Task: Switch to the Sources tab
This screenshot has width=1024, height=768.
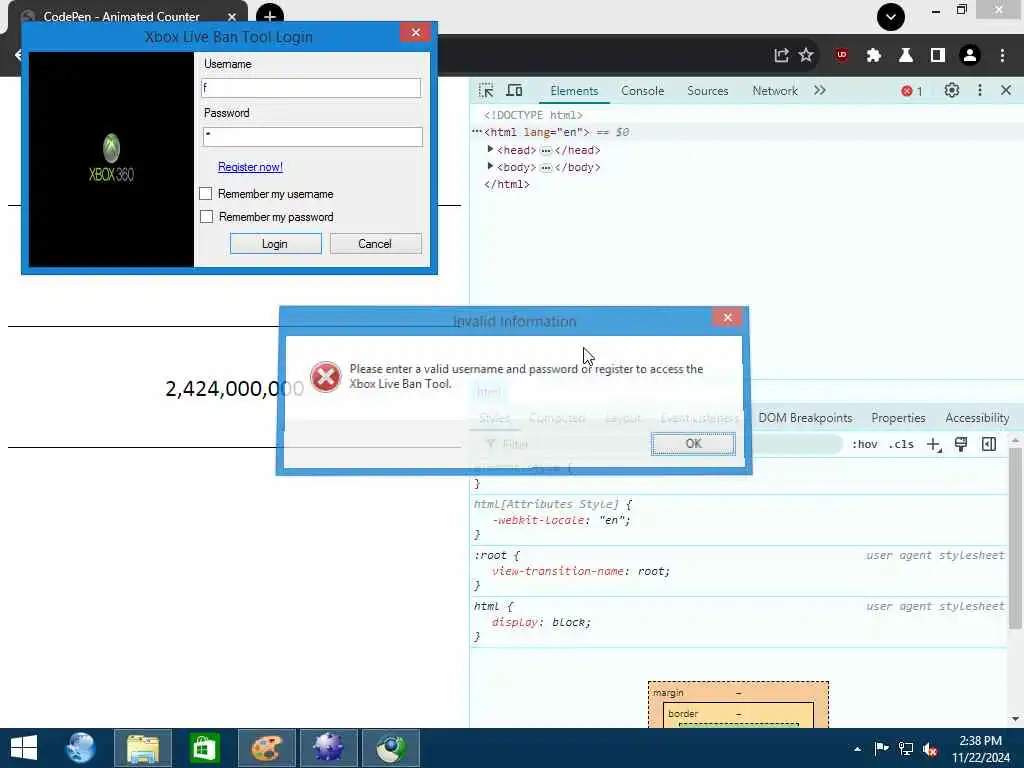Action: 707,91
